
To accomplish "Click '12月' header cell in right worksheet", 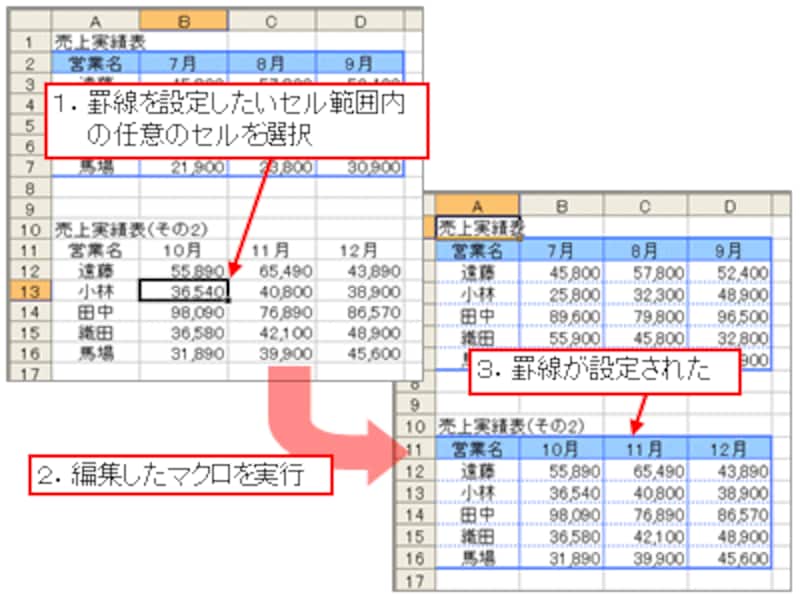I will (x=730, y=449).
